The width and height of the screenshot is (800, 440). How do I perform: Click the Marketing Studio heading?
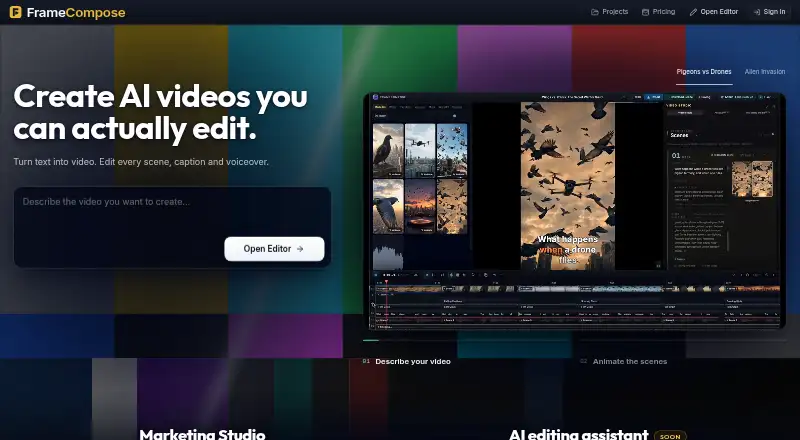[203, 434]
